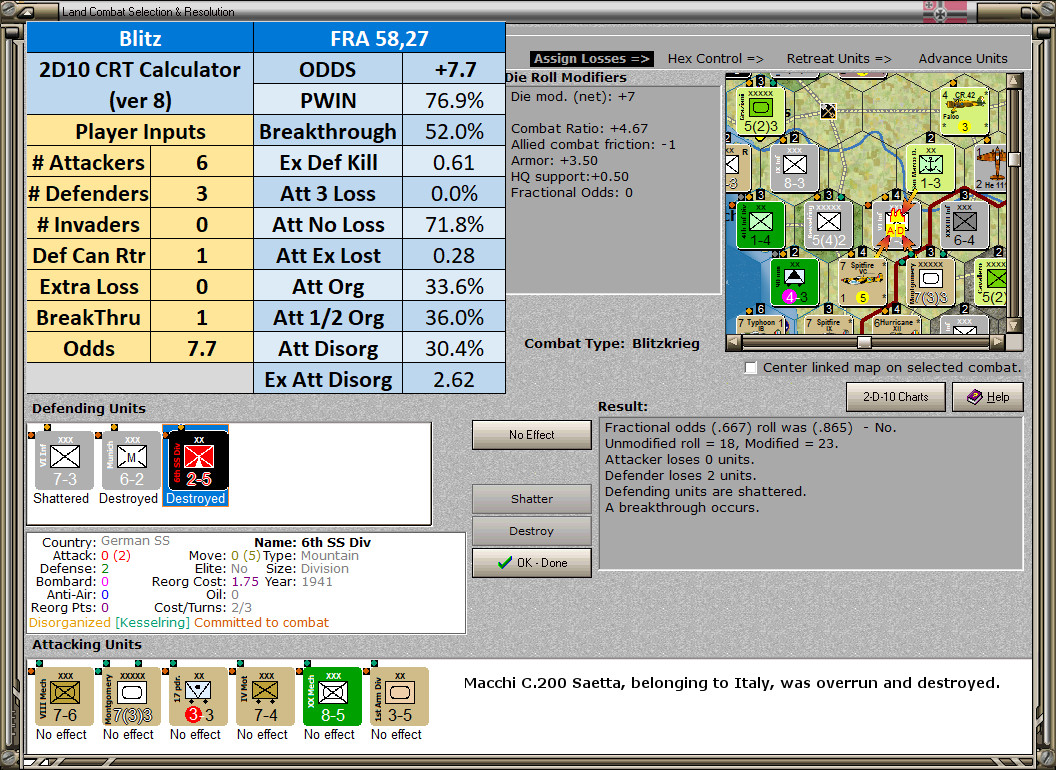Click the IX Inf 8-3 counter on map
This screenshot has width=1056, height=770.
pyautogui.click(x=795, y=168)
